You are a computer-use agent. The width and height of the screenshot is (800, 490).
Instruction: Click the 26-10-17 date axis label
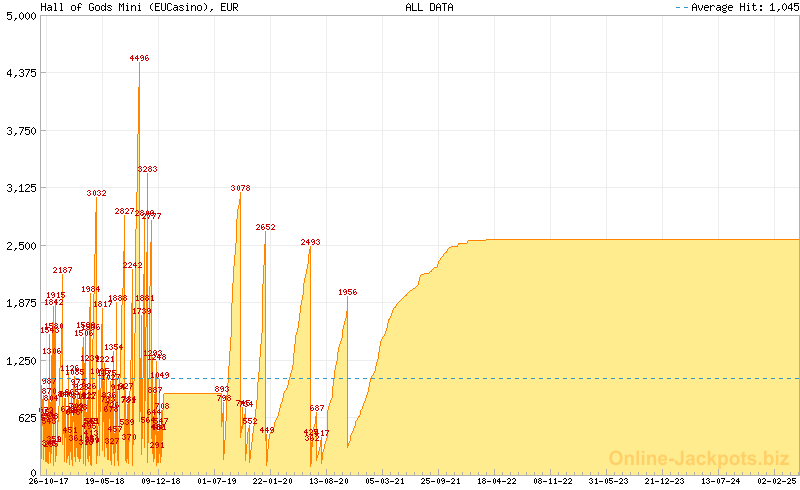(48, 481)
